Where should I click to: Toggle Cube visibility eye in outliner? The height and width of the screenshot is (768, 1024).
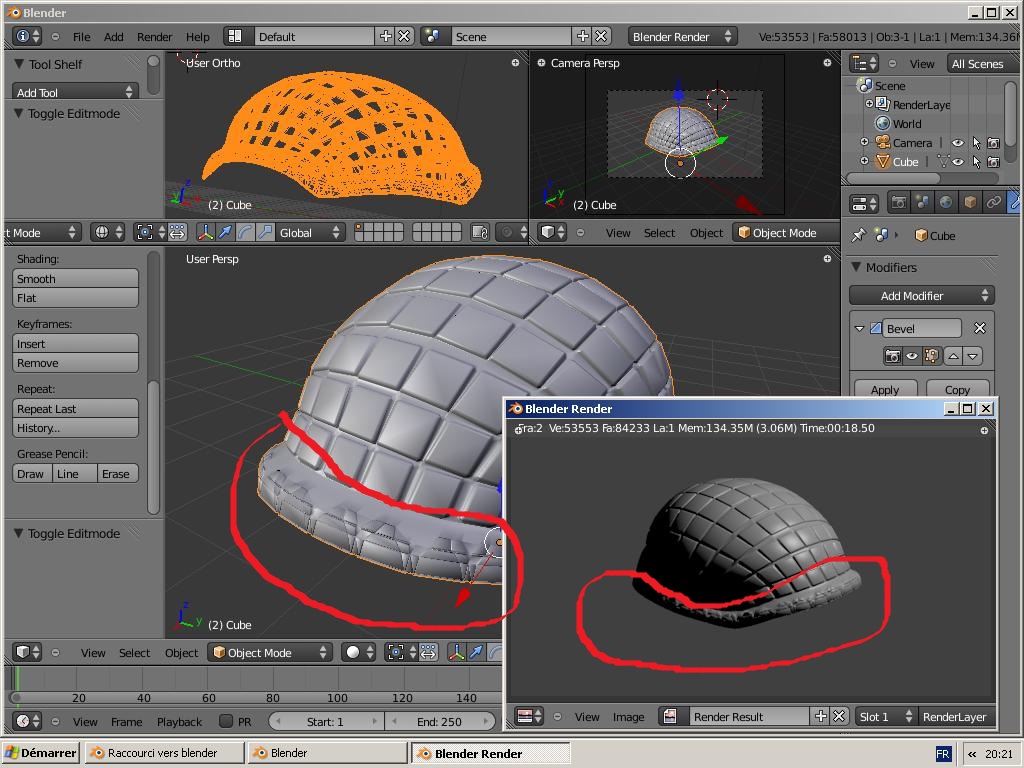957,161
